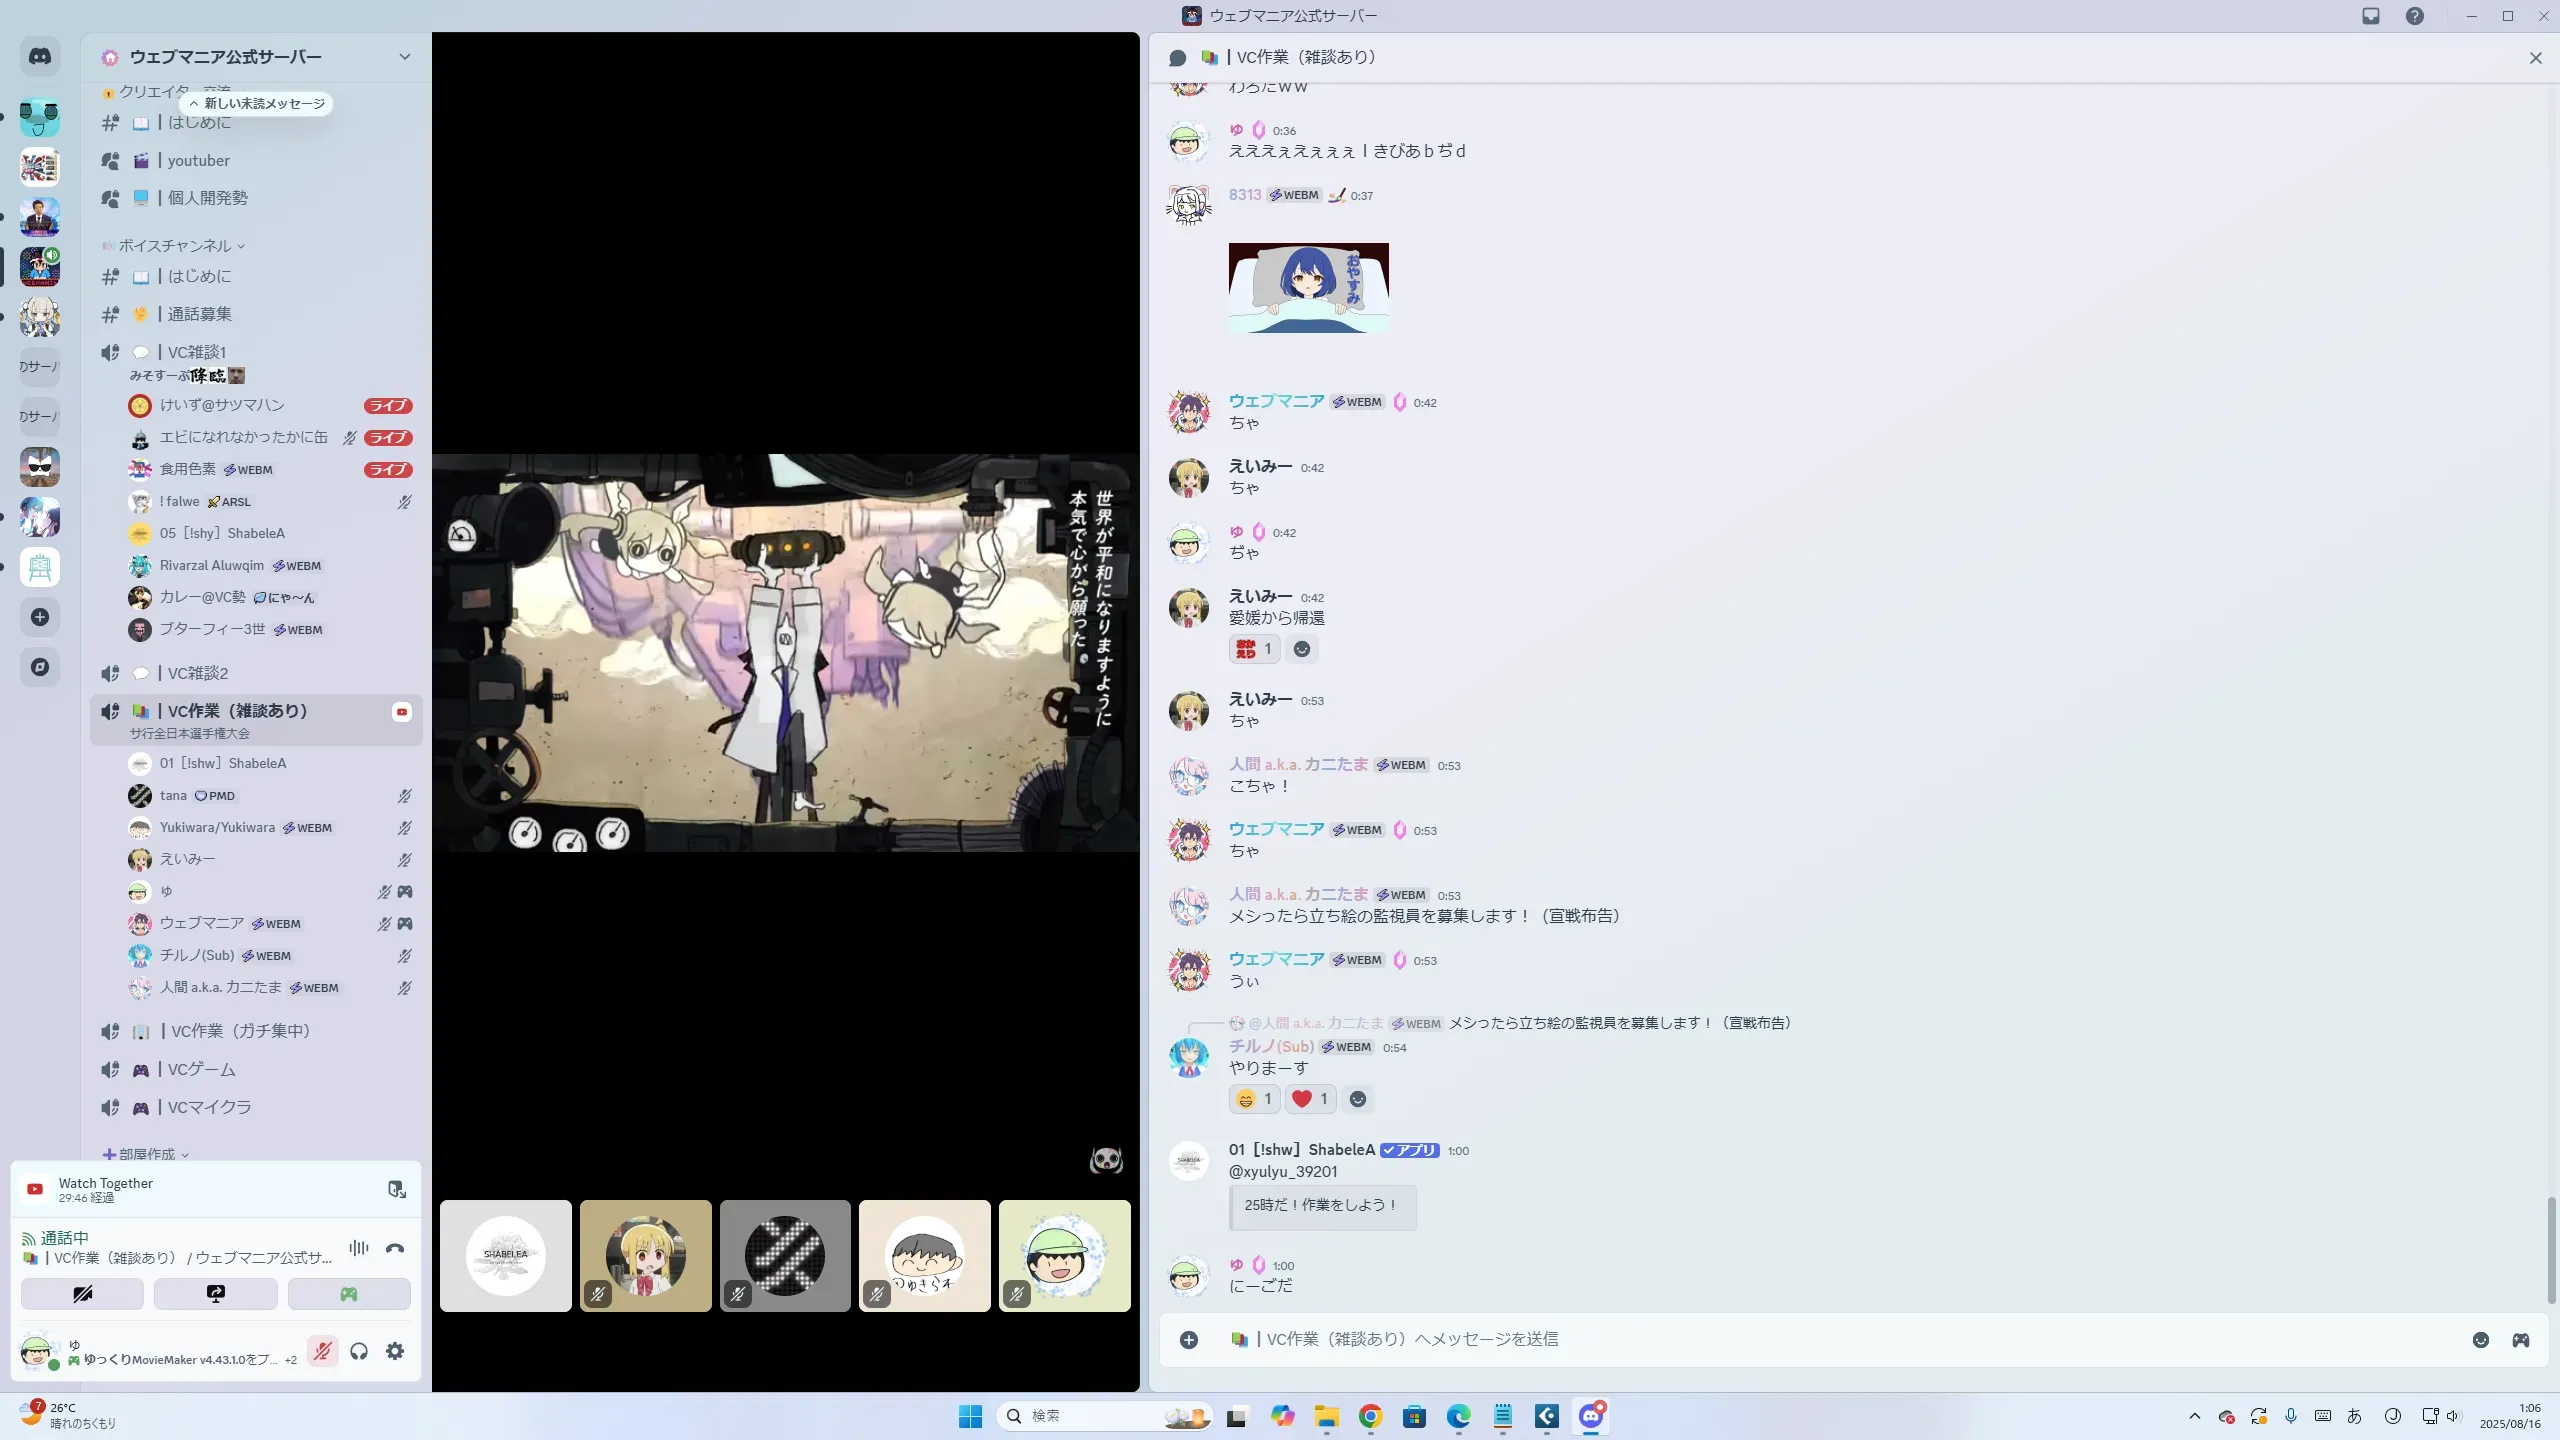Collapse the ボイスチャンネル category
The width and height of the screenshot is (2560, 1440).
(175, 246)
